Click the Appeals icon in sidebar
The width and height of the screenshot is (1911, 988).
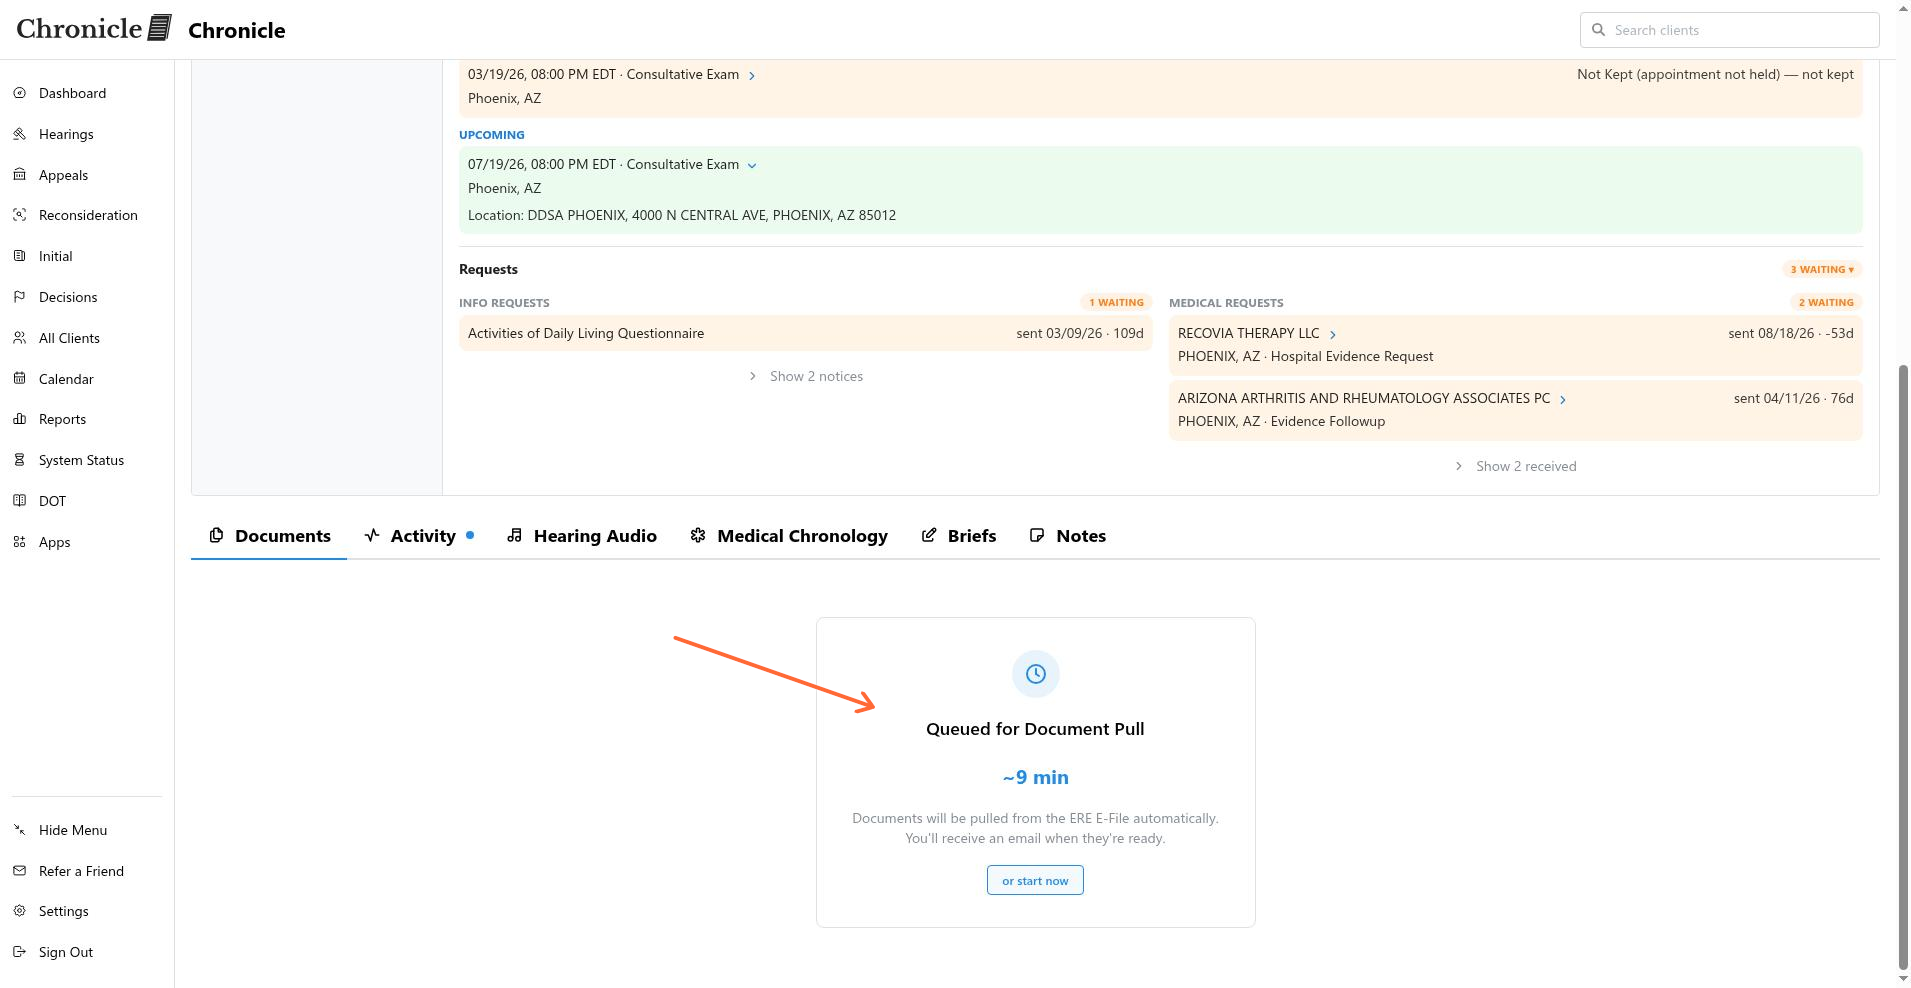19,175
